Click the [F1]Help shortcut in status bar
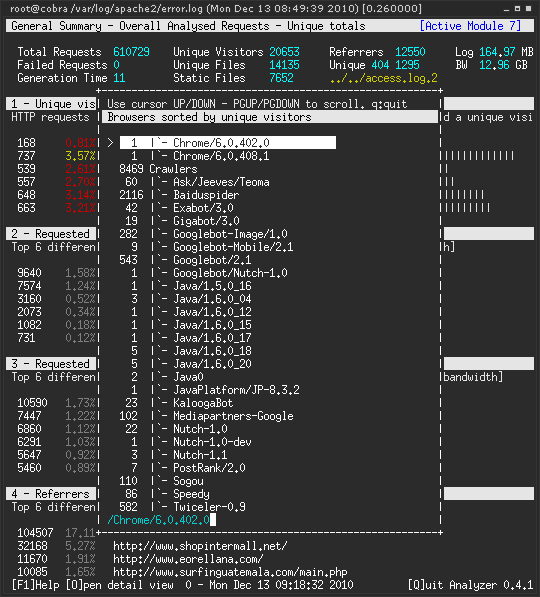540x597 pixels. pos(35,585)
